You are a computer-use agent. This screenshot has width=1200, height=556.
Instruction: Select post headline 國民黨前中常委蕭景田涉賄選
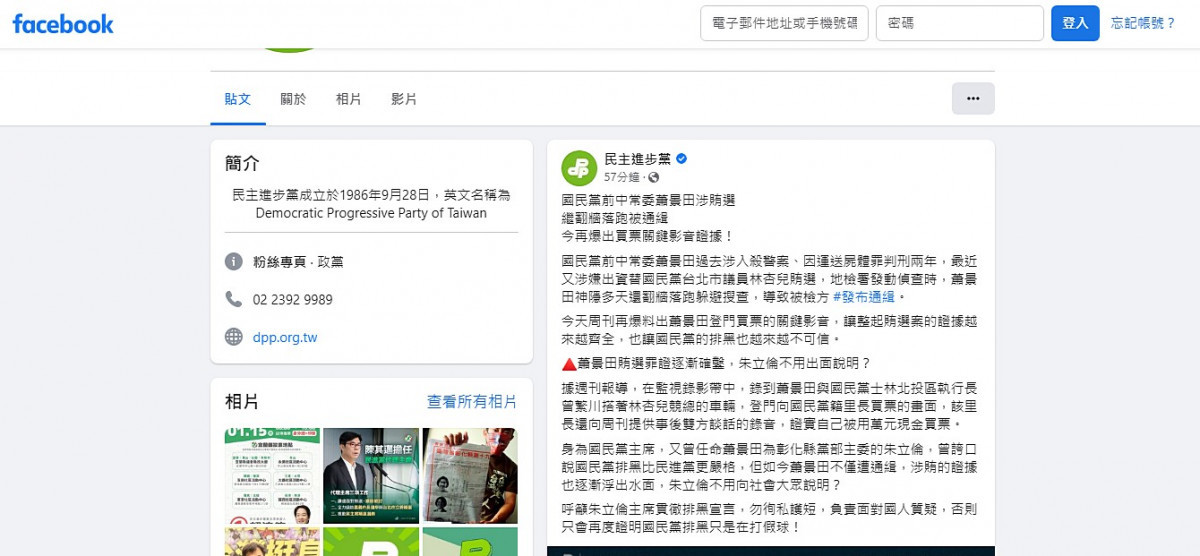[x=648, y=200]
